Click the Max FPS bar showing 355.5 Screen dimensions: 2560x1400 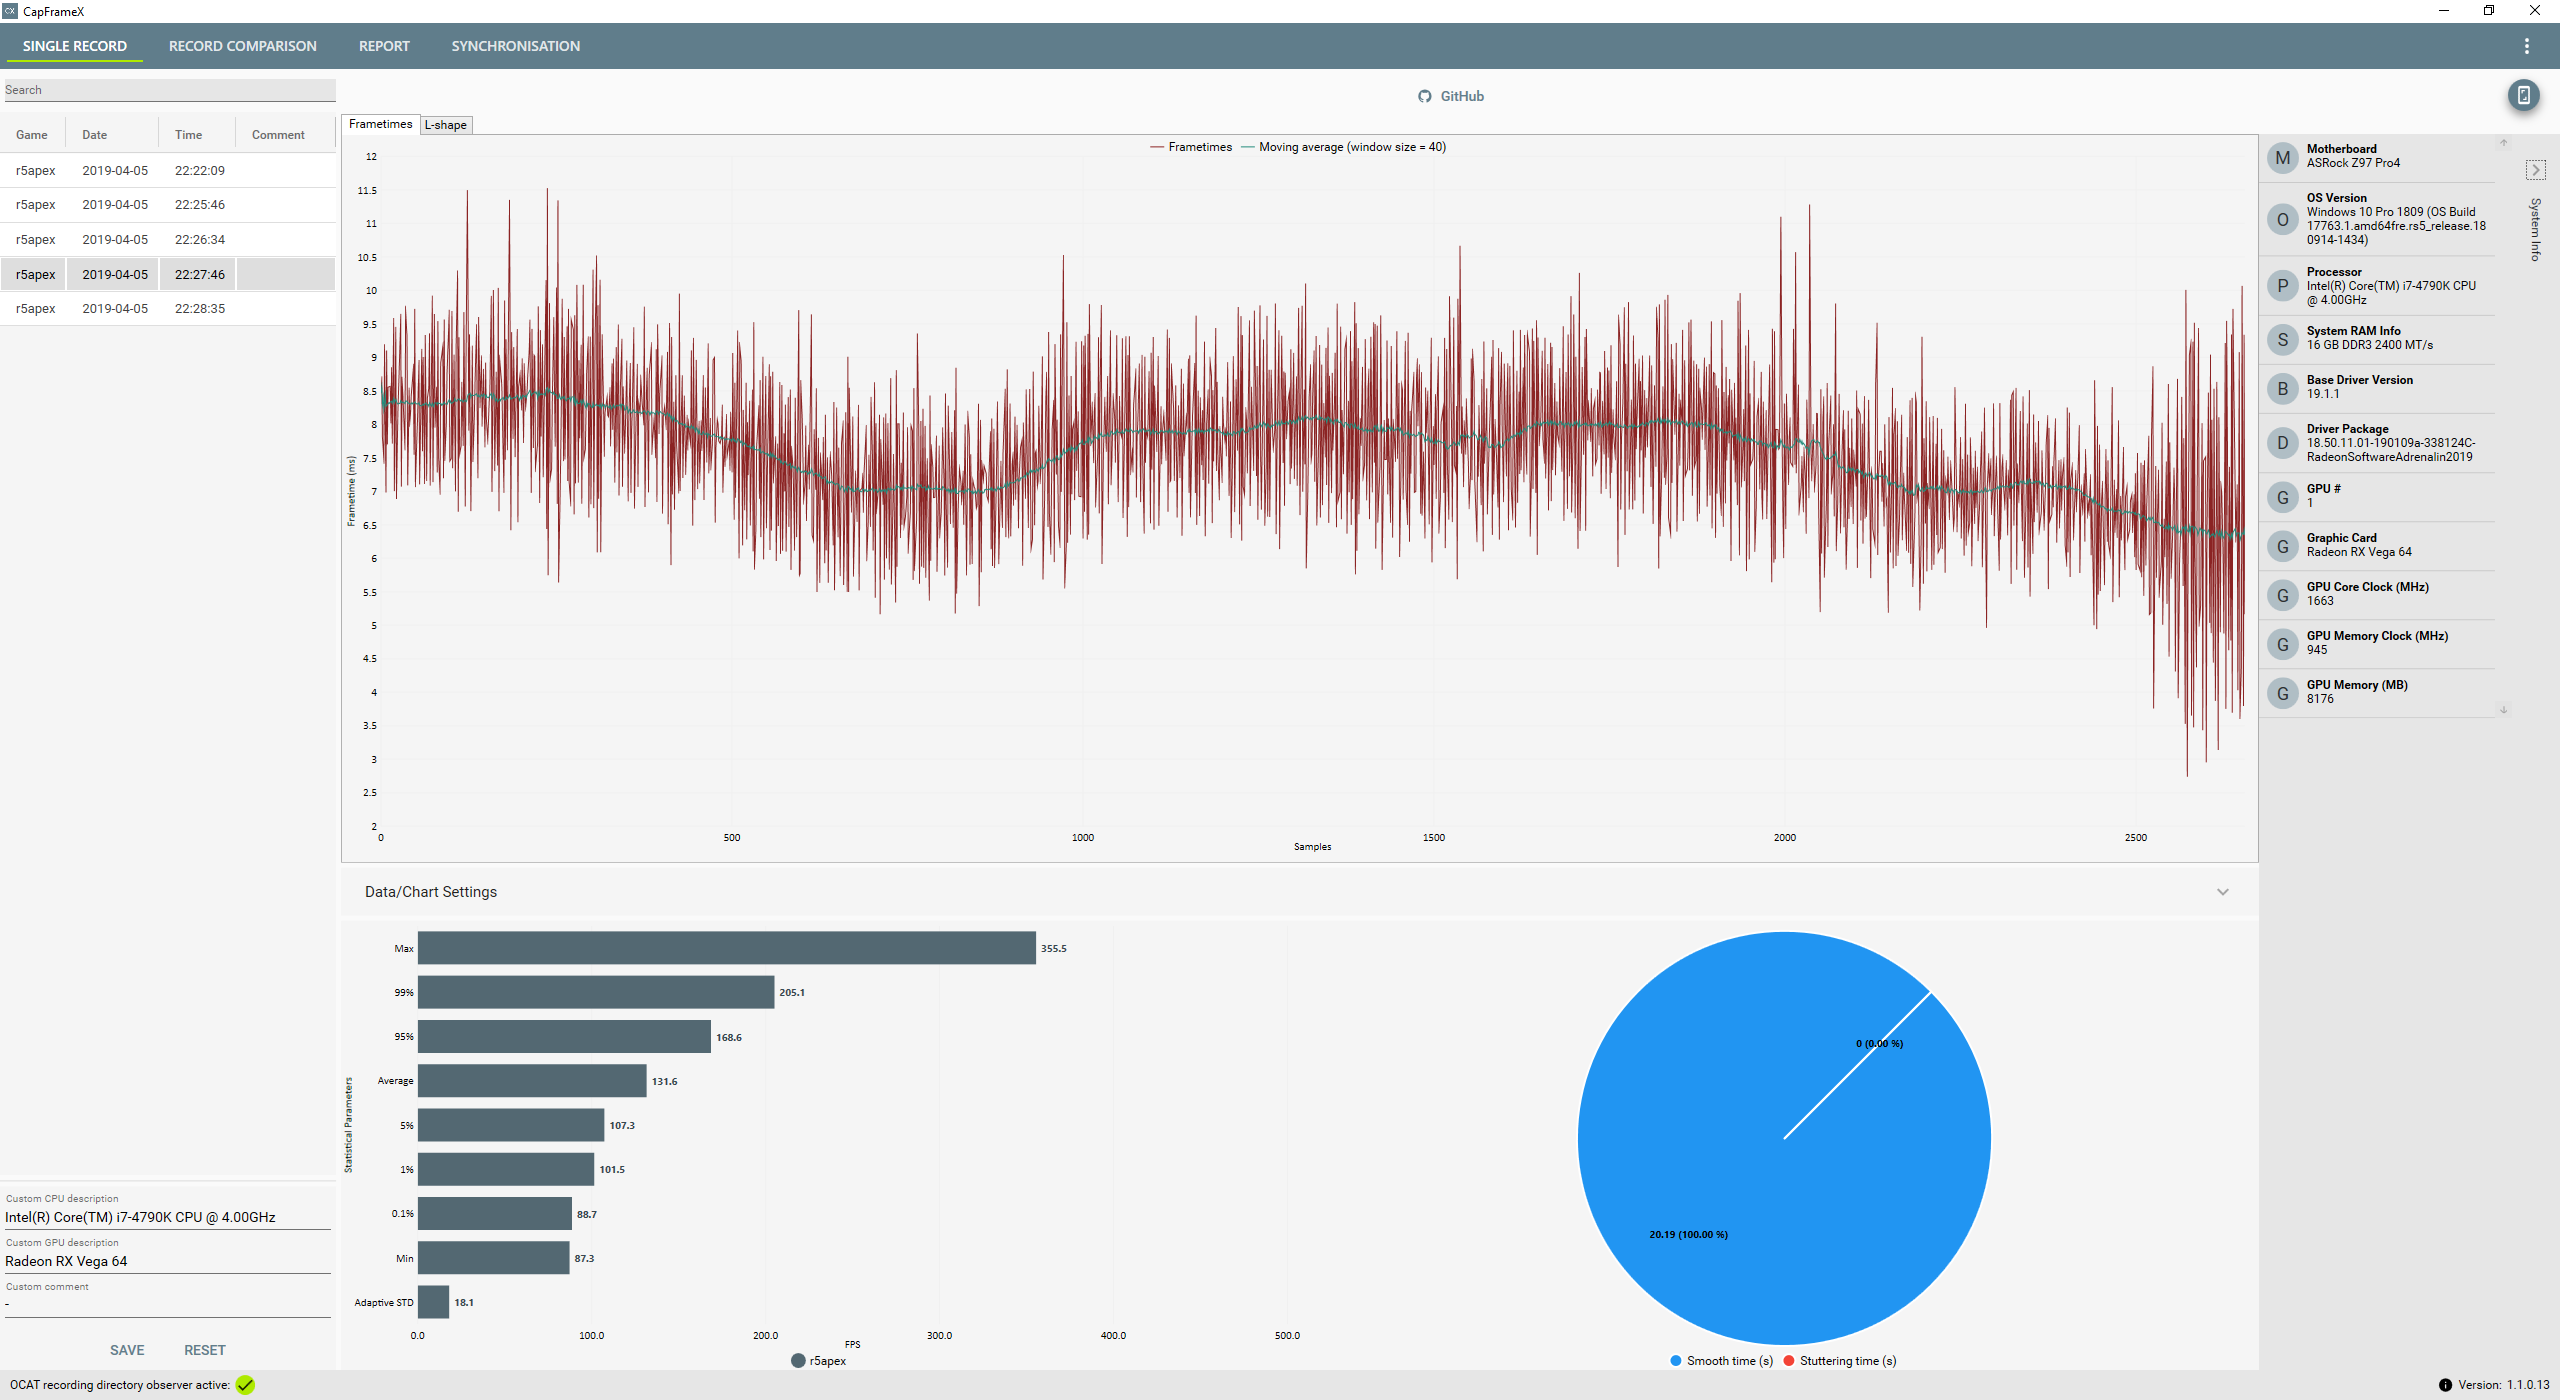(727, 948)
